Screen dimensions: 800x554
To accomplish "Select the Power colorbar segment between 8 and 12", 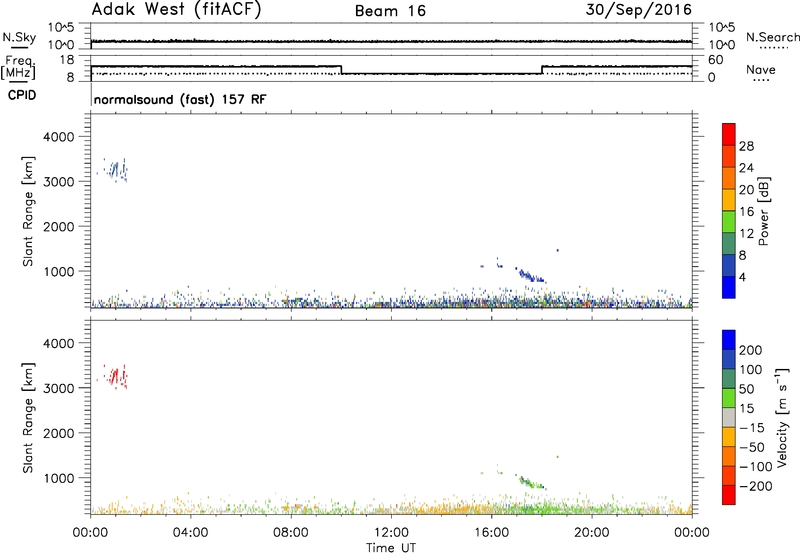I will pos(729,243).
